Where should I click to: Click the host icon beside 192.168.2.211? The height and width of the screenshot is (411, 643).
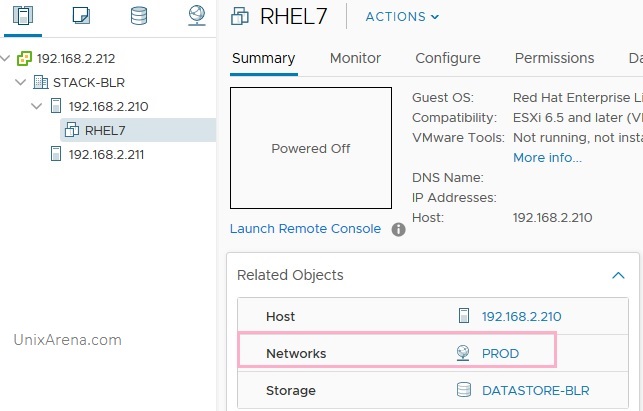coord(56,154)
